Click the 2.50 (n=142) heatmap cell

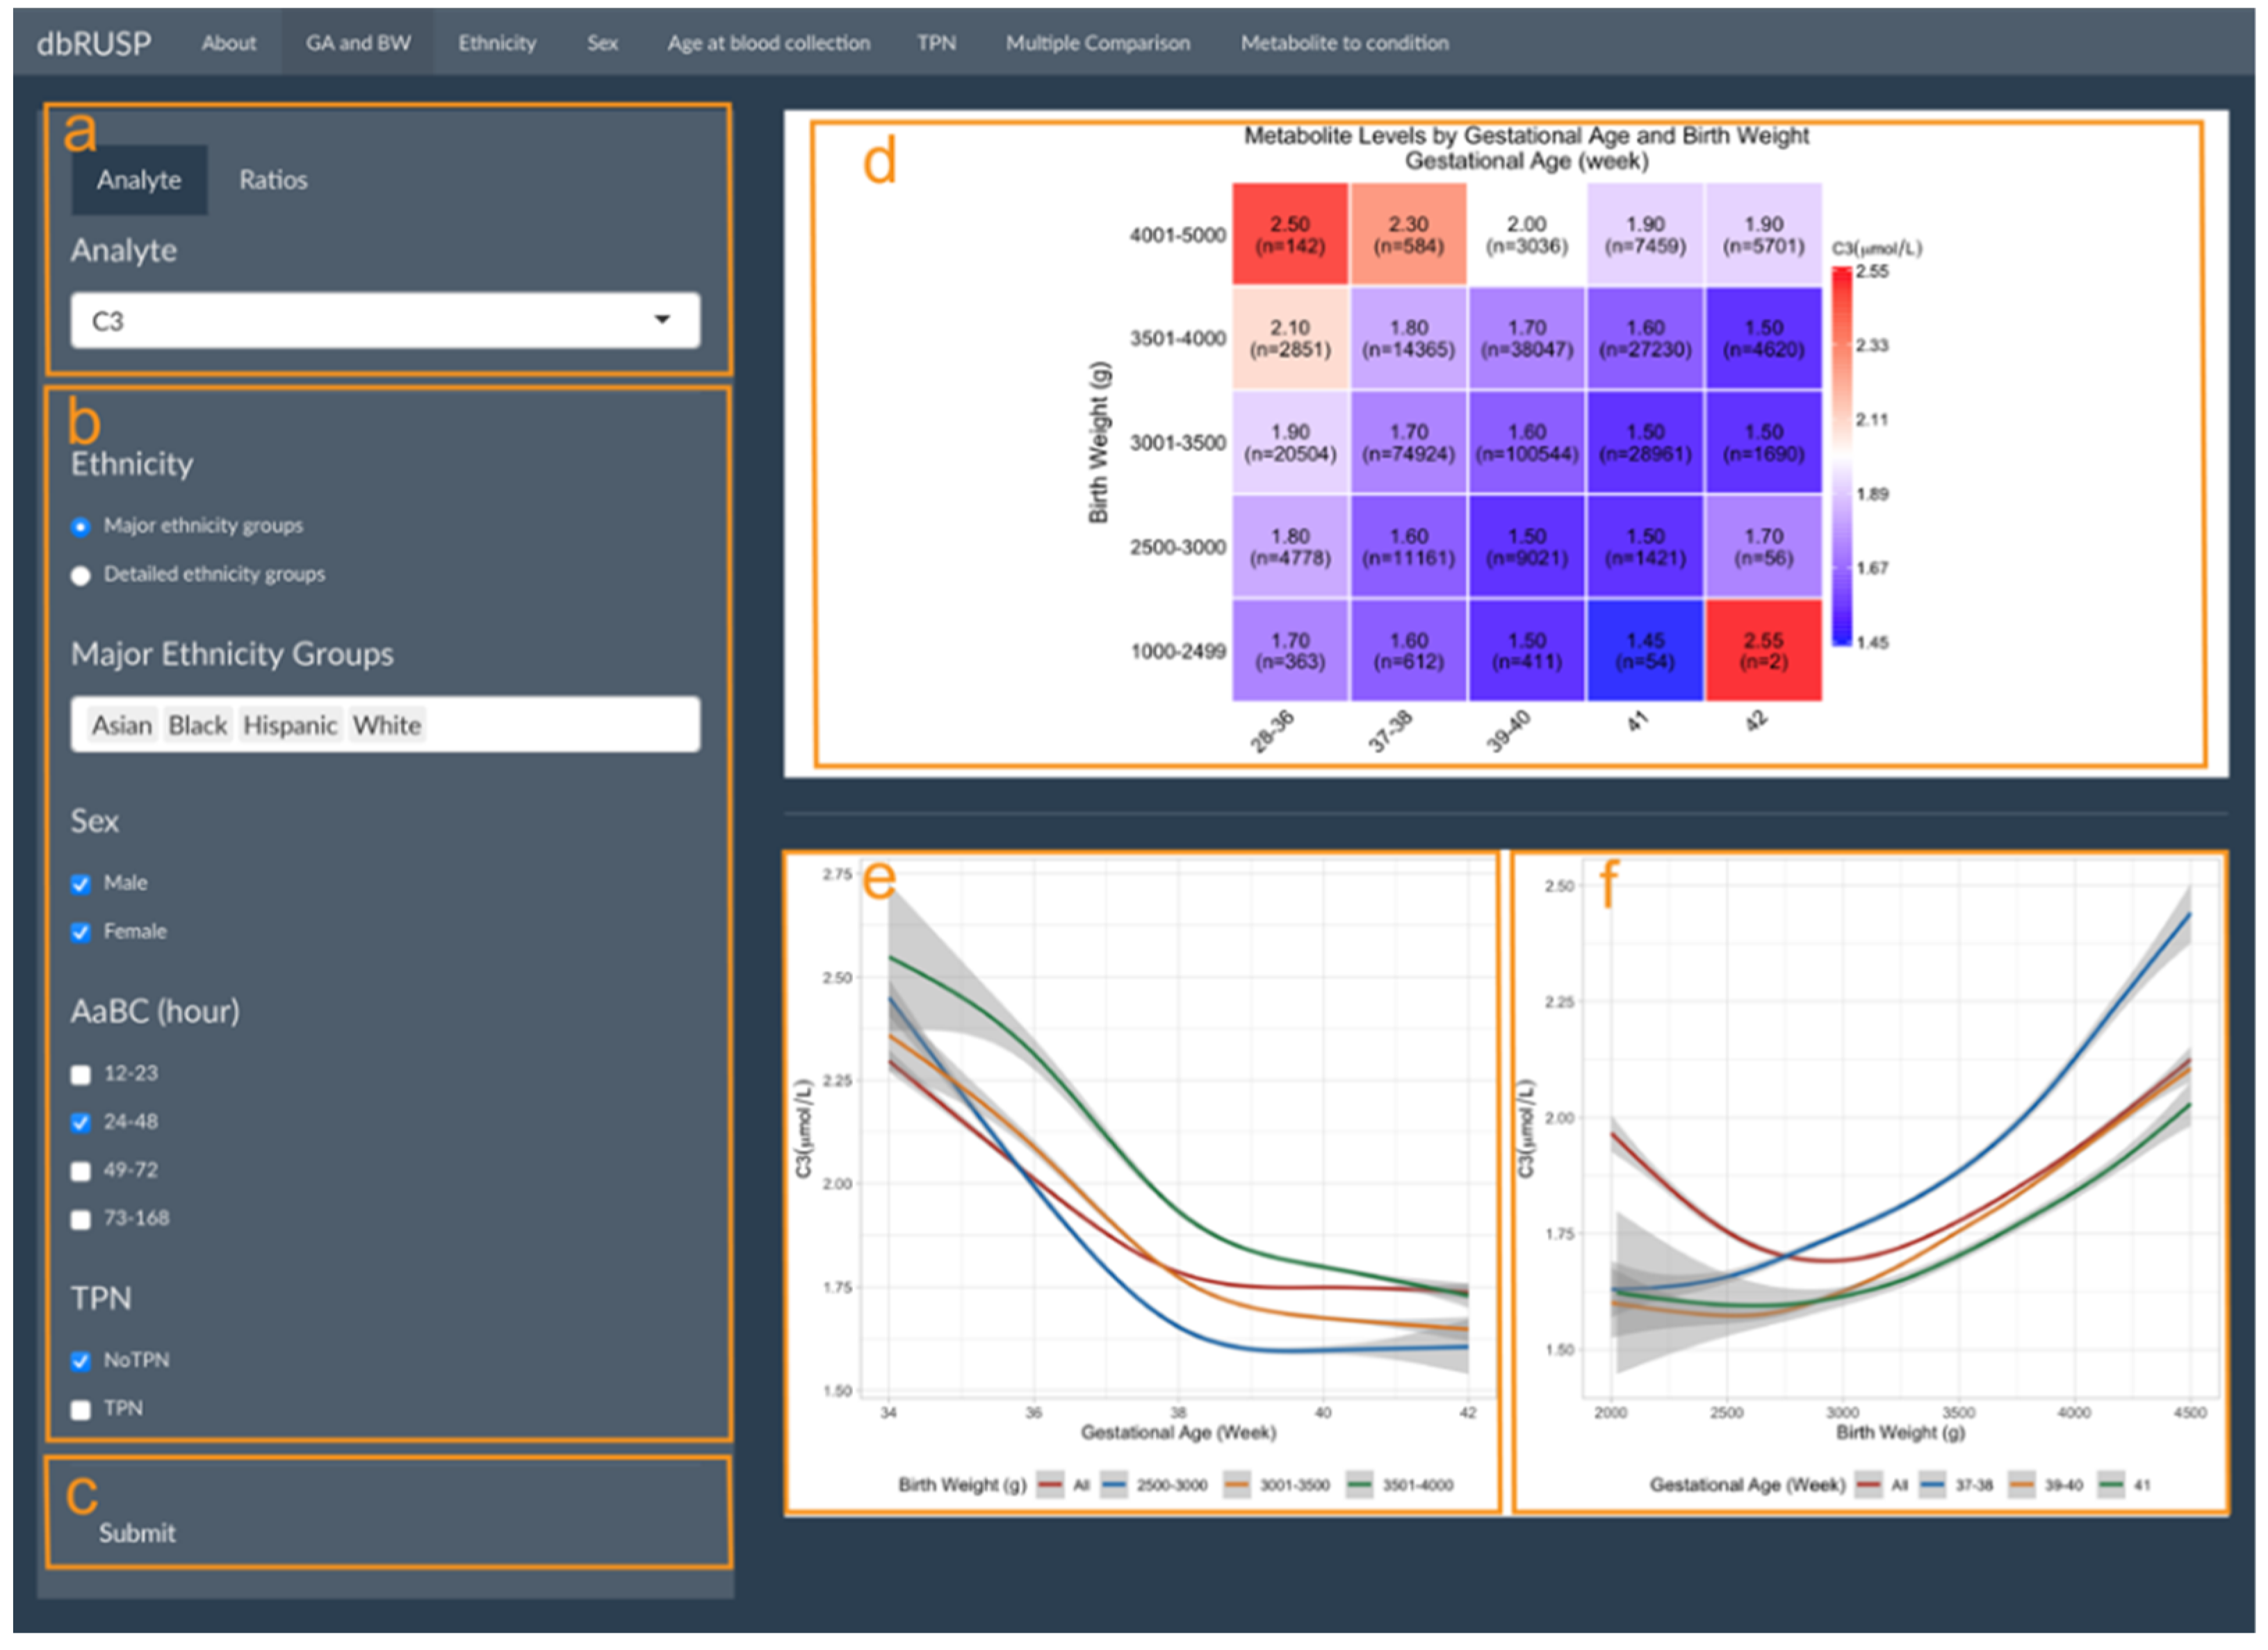1289,235
